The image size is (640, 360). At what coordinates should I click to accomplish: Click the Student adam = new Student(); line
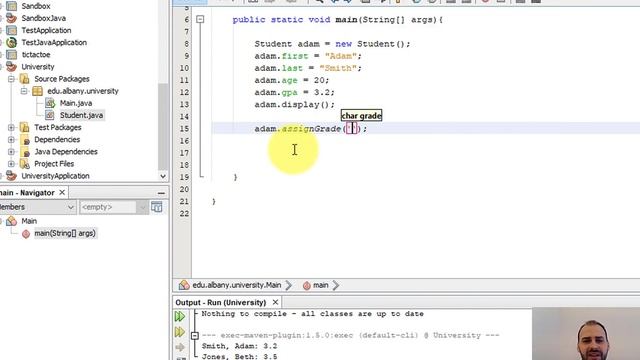coord(332,44)
